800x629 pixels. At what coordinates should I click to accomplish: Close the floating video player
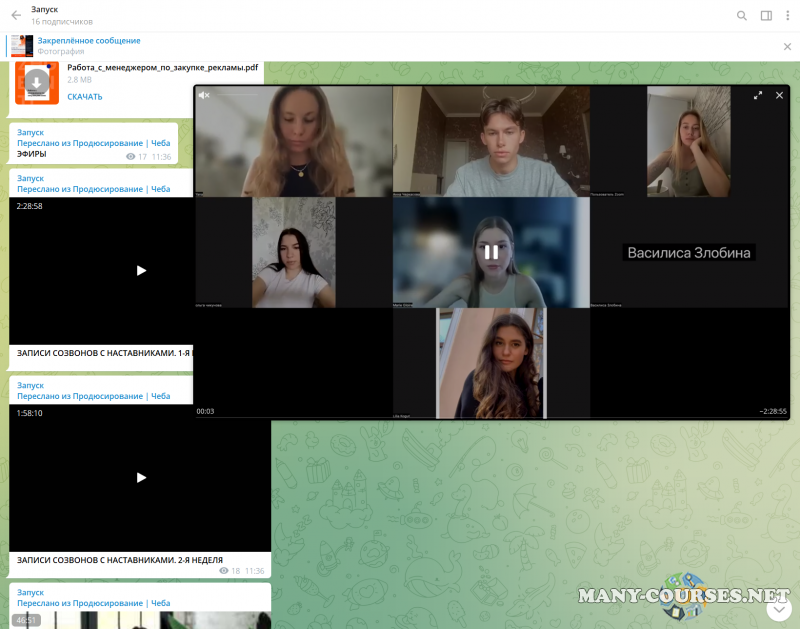(x=779, y=95)
